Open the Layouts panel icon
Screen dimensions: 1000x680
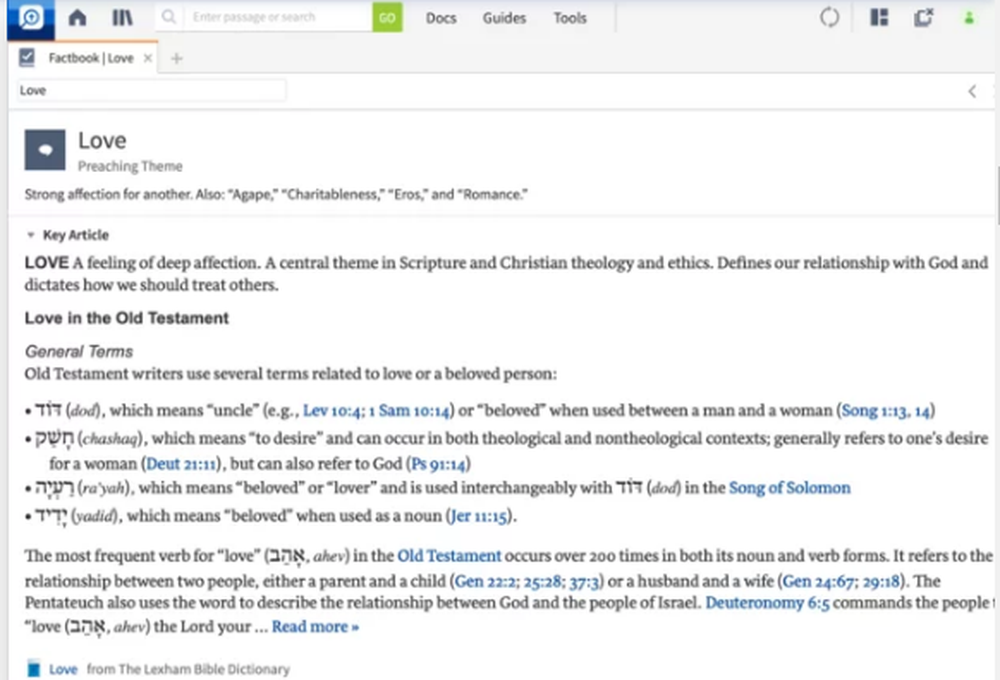[x=879, y=17]
